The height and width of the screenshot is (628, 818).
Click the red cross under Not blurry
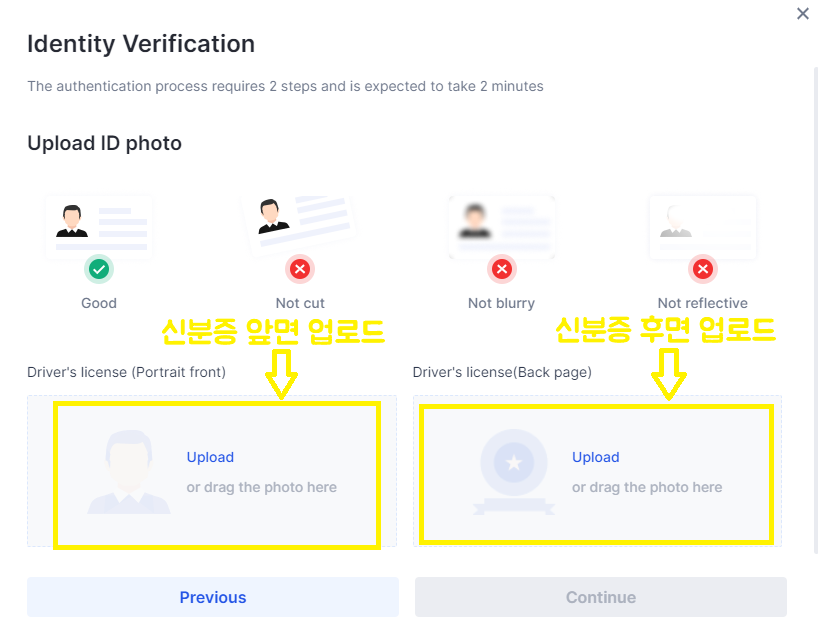coord(501,268)
